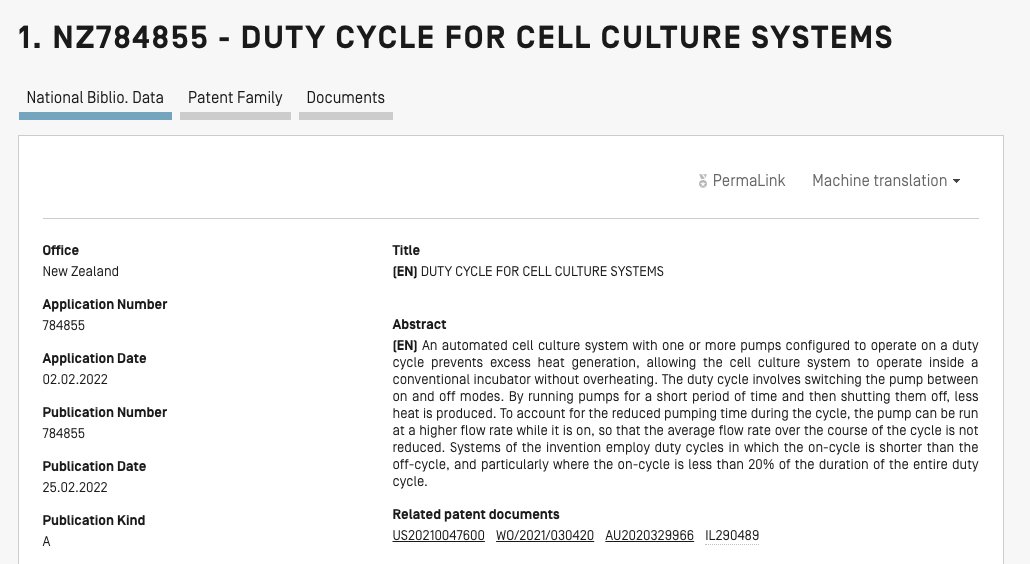This screenshot has height=564, width=1030.
Task: Open the Patent Family tab
Action: [235, 98]
